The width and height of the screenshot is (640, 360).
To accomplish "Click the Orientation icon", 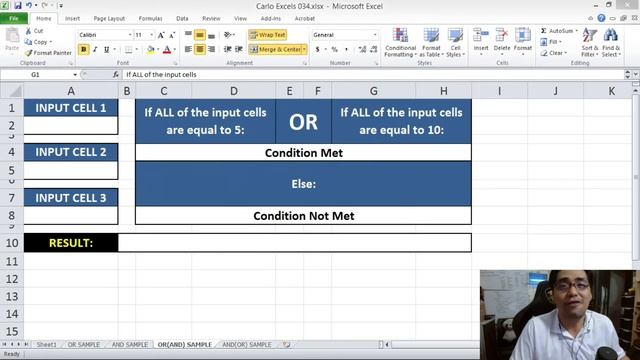I will pos(228,35).
